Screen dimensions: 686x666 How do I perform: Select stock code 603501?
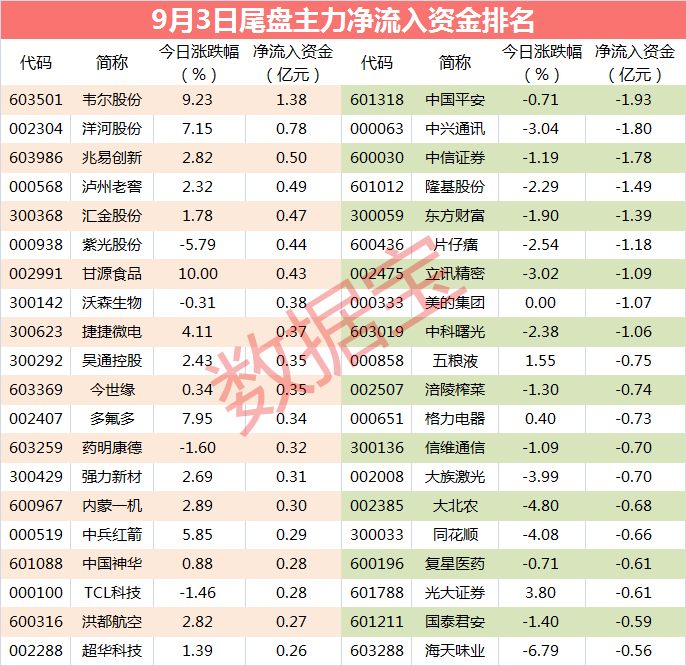pyautogui.click(x=36, y=100)
